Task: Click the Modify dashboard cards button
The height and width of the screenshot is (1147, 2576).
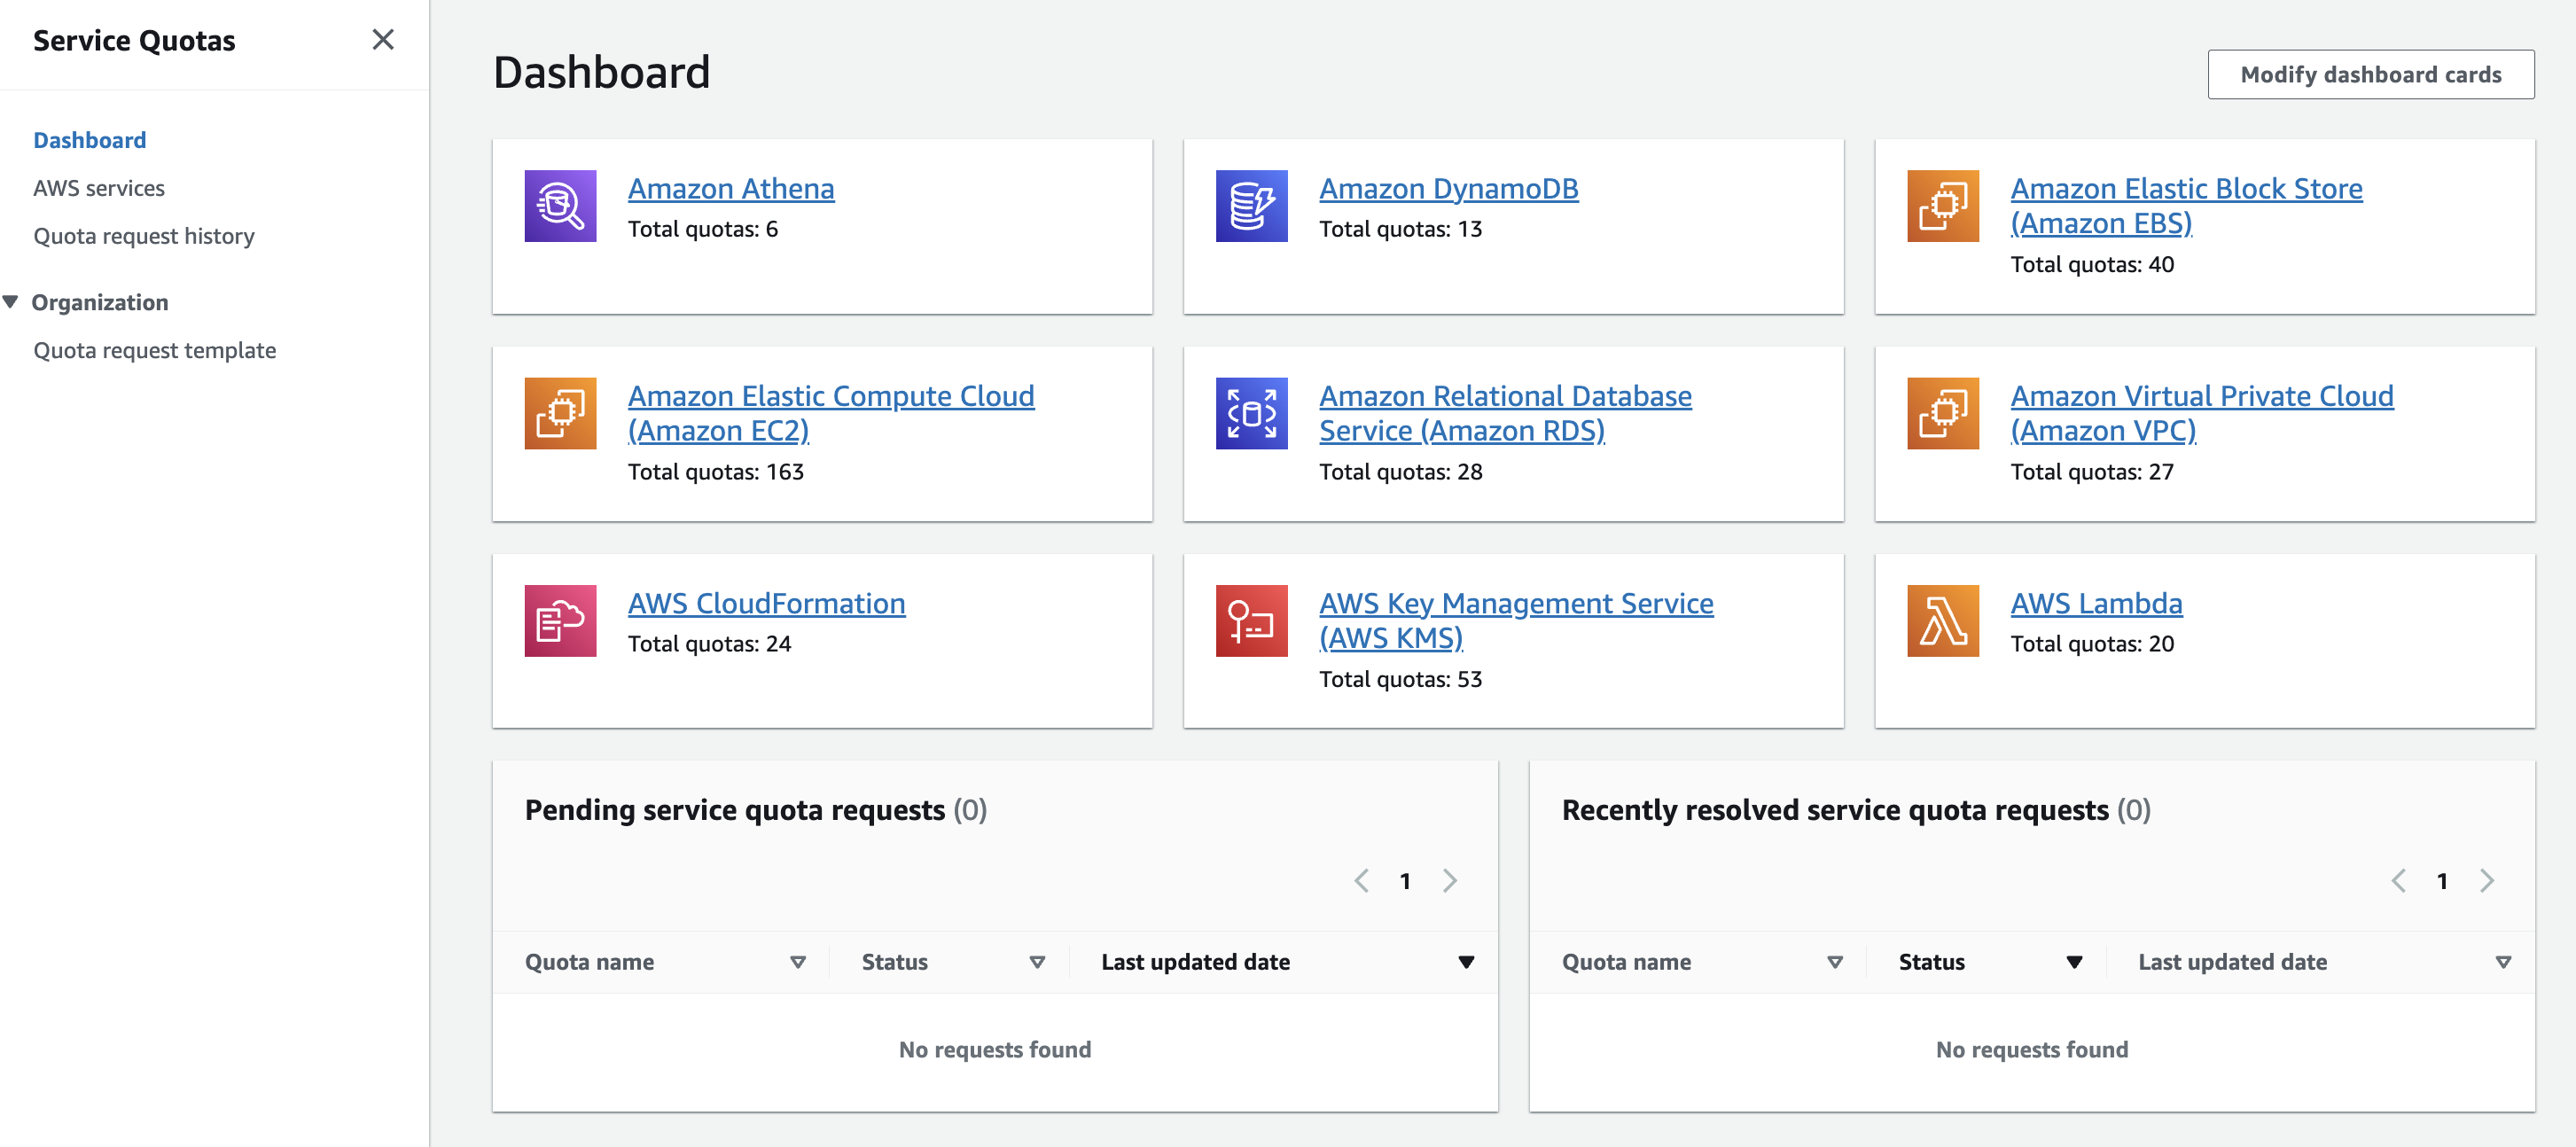Action: click(2370, 74)
